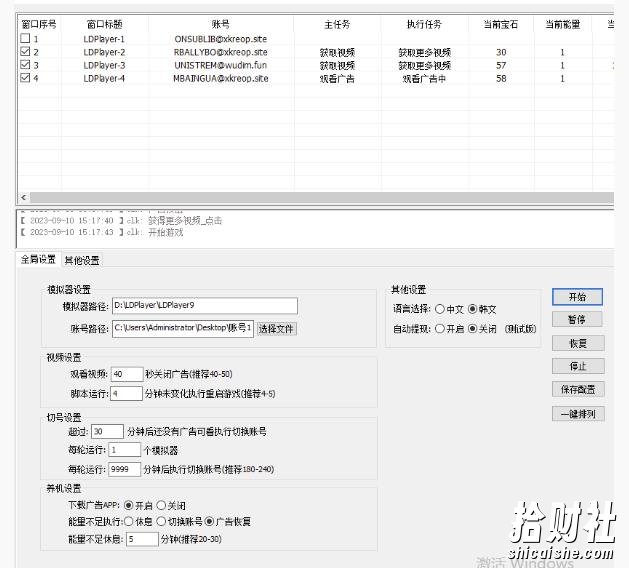Click log line 开始游戏
Image resolution: width=629 pixels, height=568 pixels.
click(x=102, y=232)
